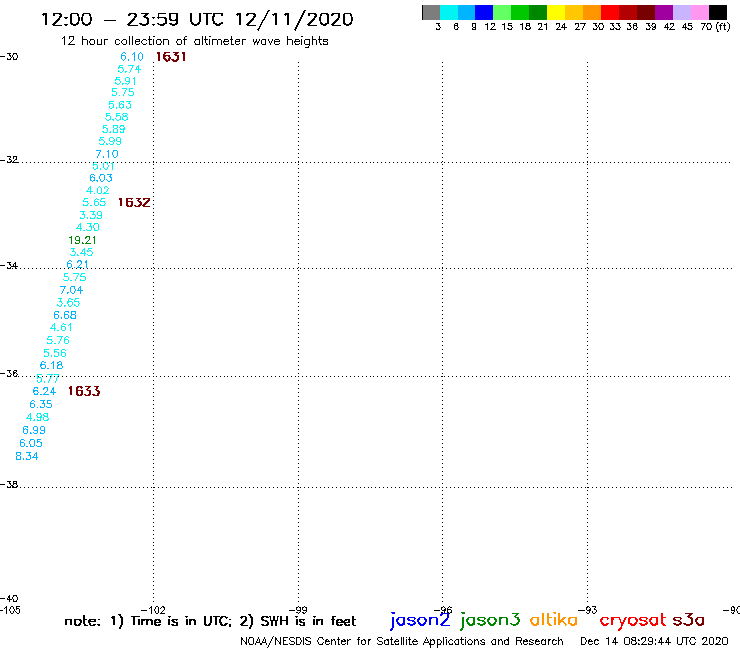Click the 6.24 value beside pass 1633
This screenshot has height=650, width=740.
pyautogui.click(x=44, y=391)
